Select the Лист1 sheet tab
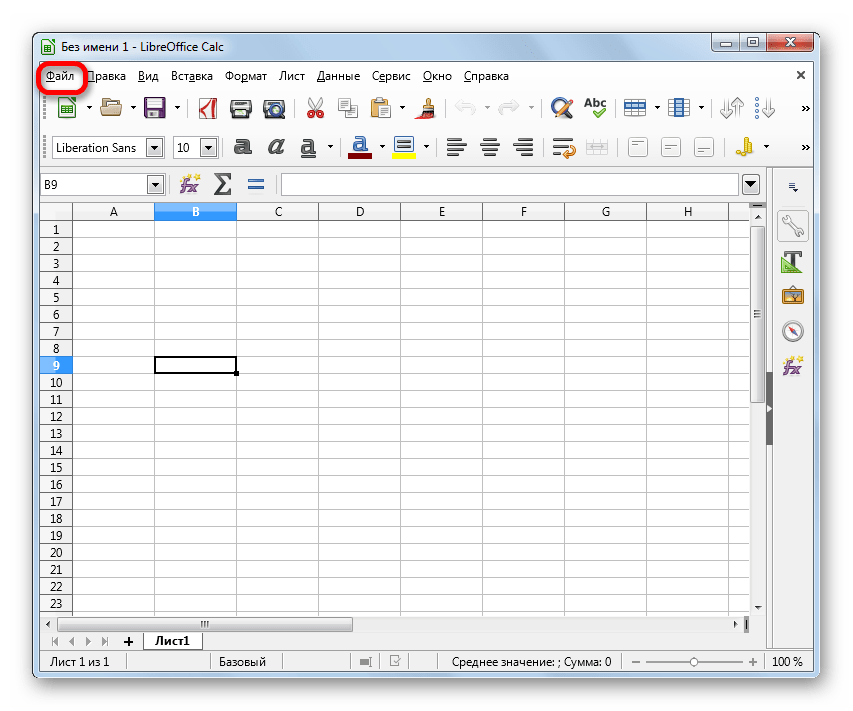This screenshot has width=853, height=711. click(173, 641)
